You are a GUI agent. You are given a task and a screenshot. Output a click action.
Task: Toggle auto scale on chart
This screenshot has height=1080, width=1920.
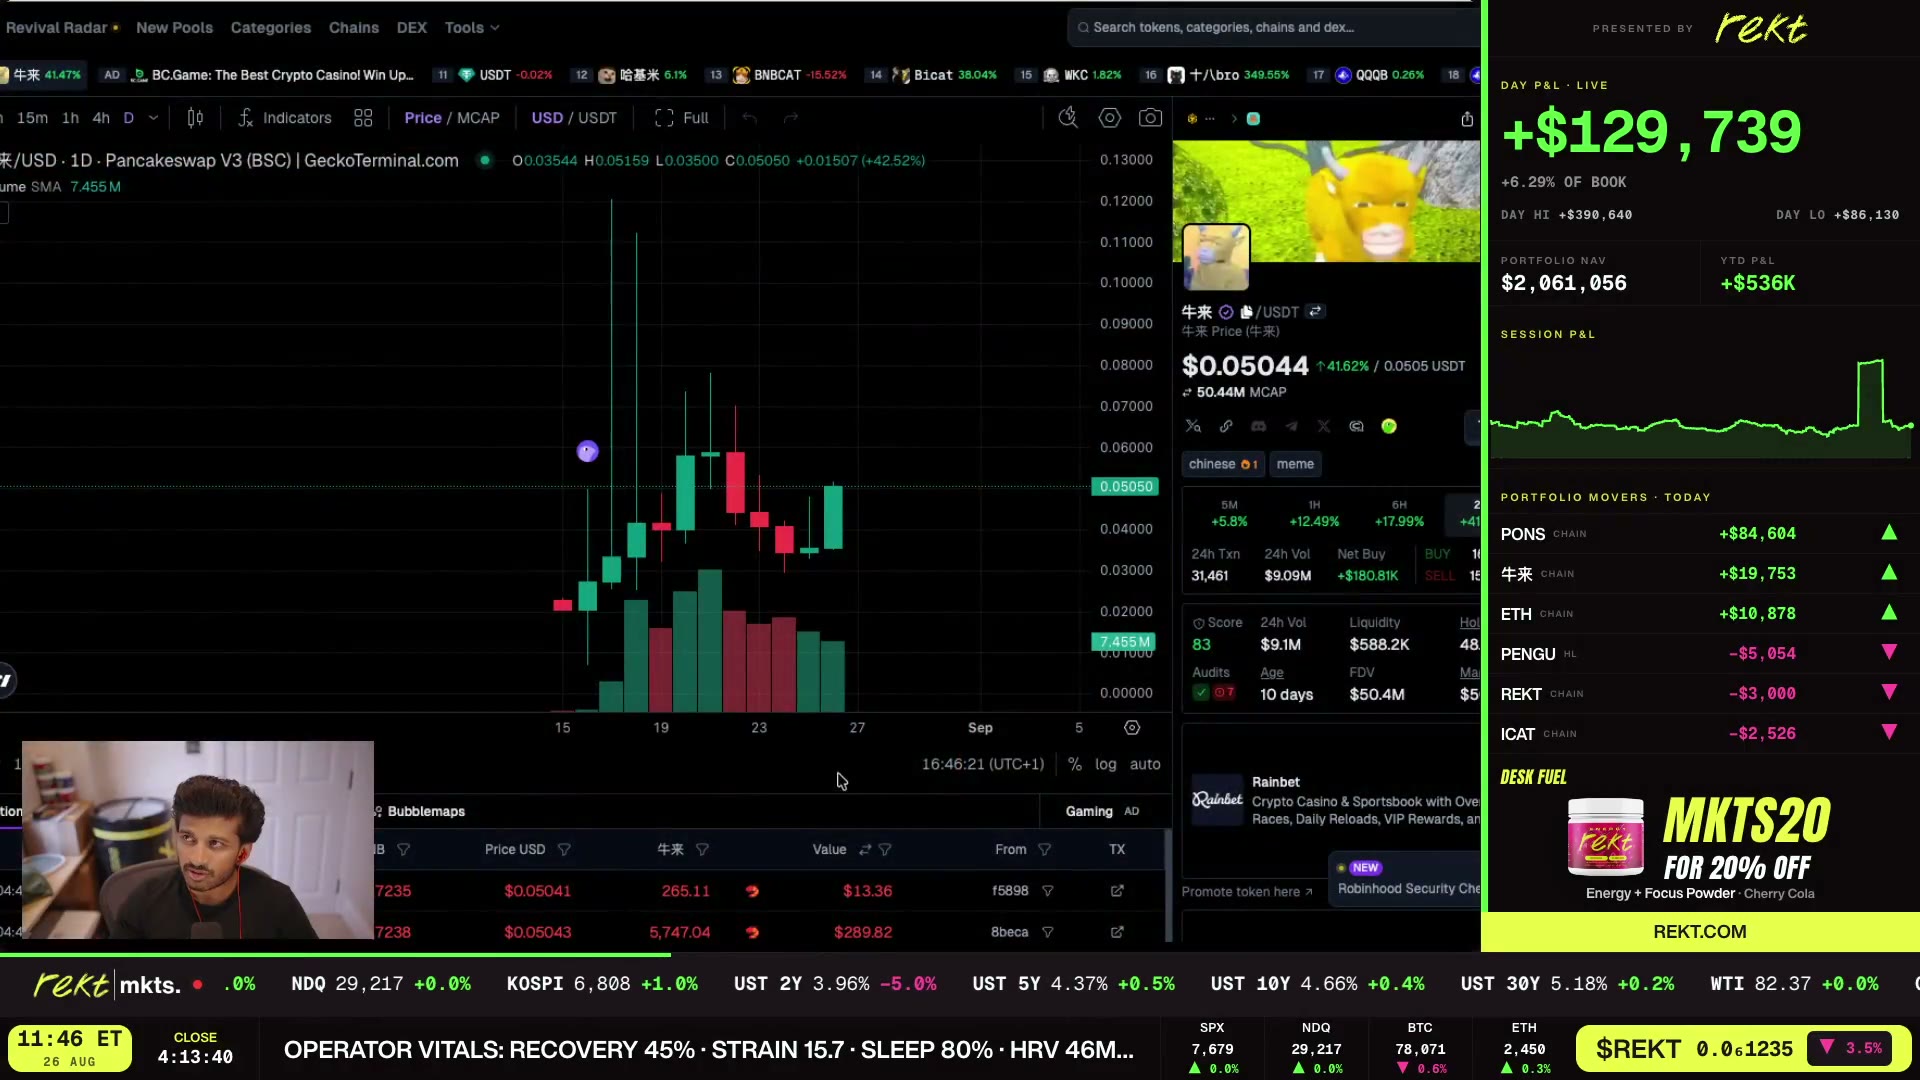click(1145, 764)
